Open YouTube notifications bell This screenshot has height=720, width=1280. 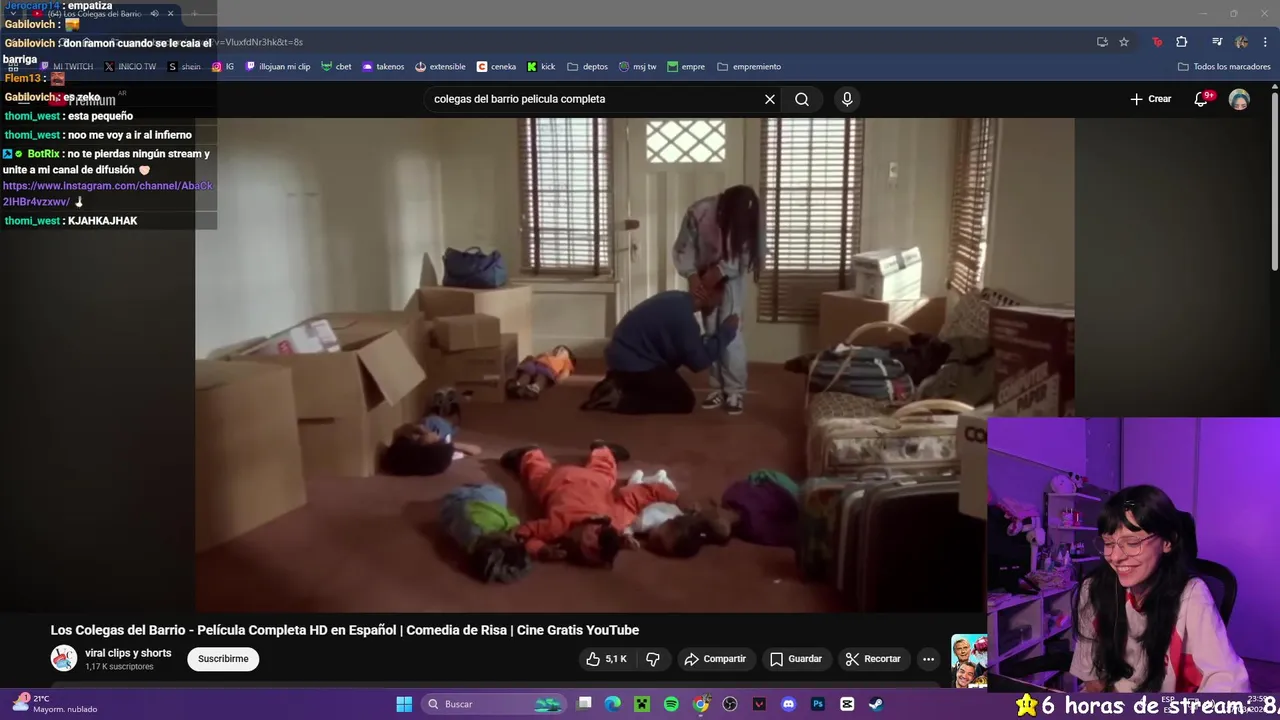(1202, 99)
